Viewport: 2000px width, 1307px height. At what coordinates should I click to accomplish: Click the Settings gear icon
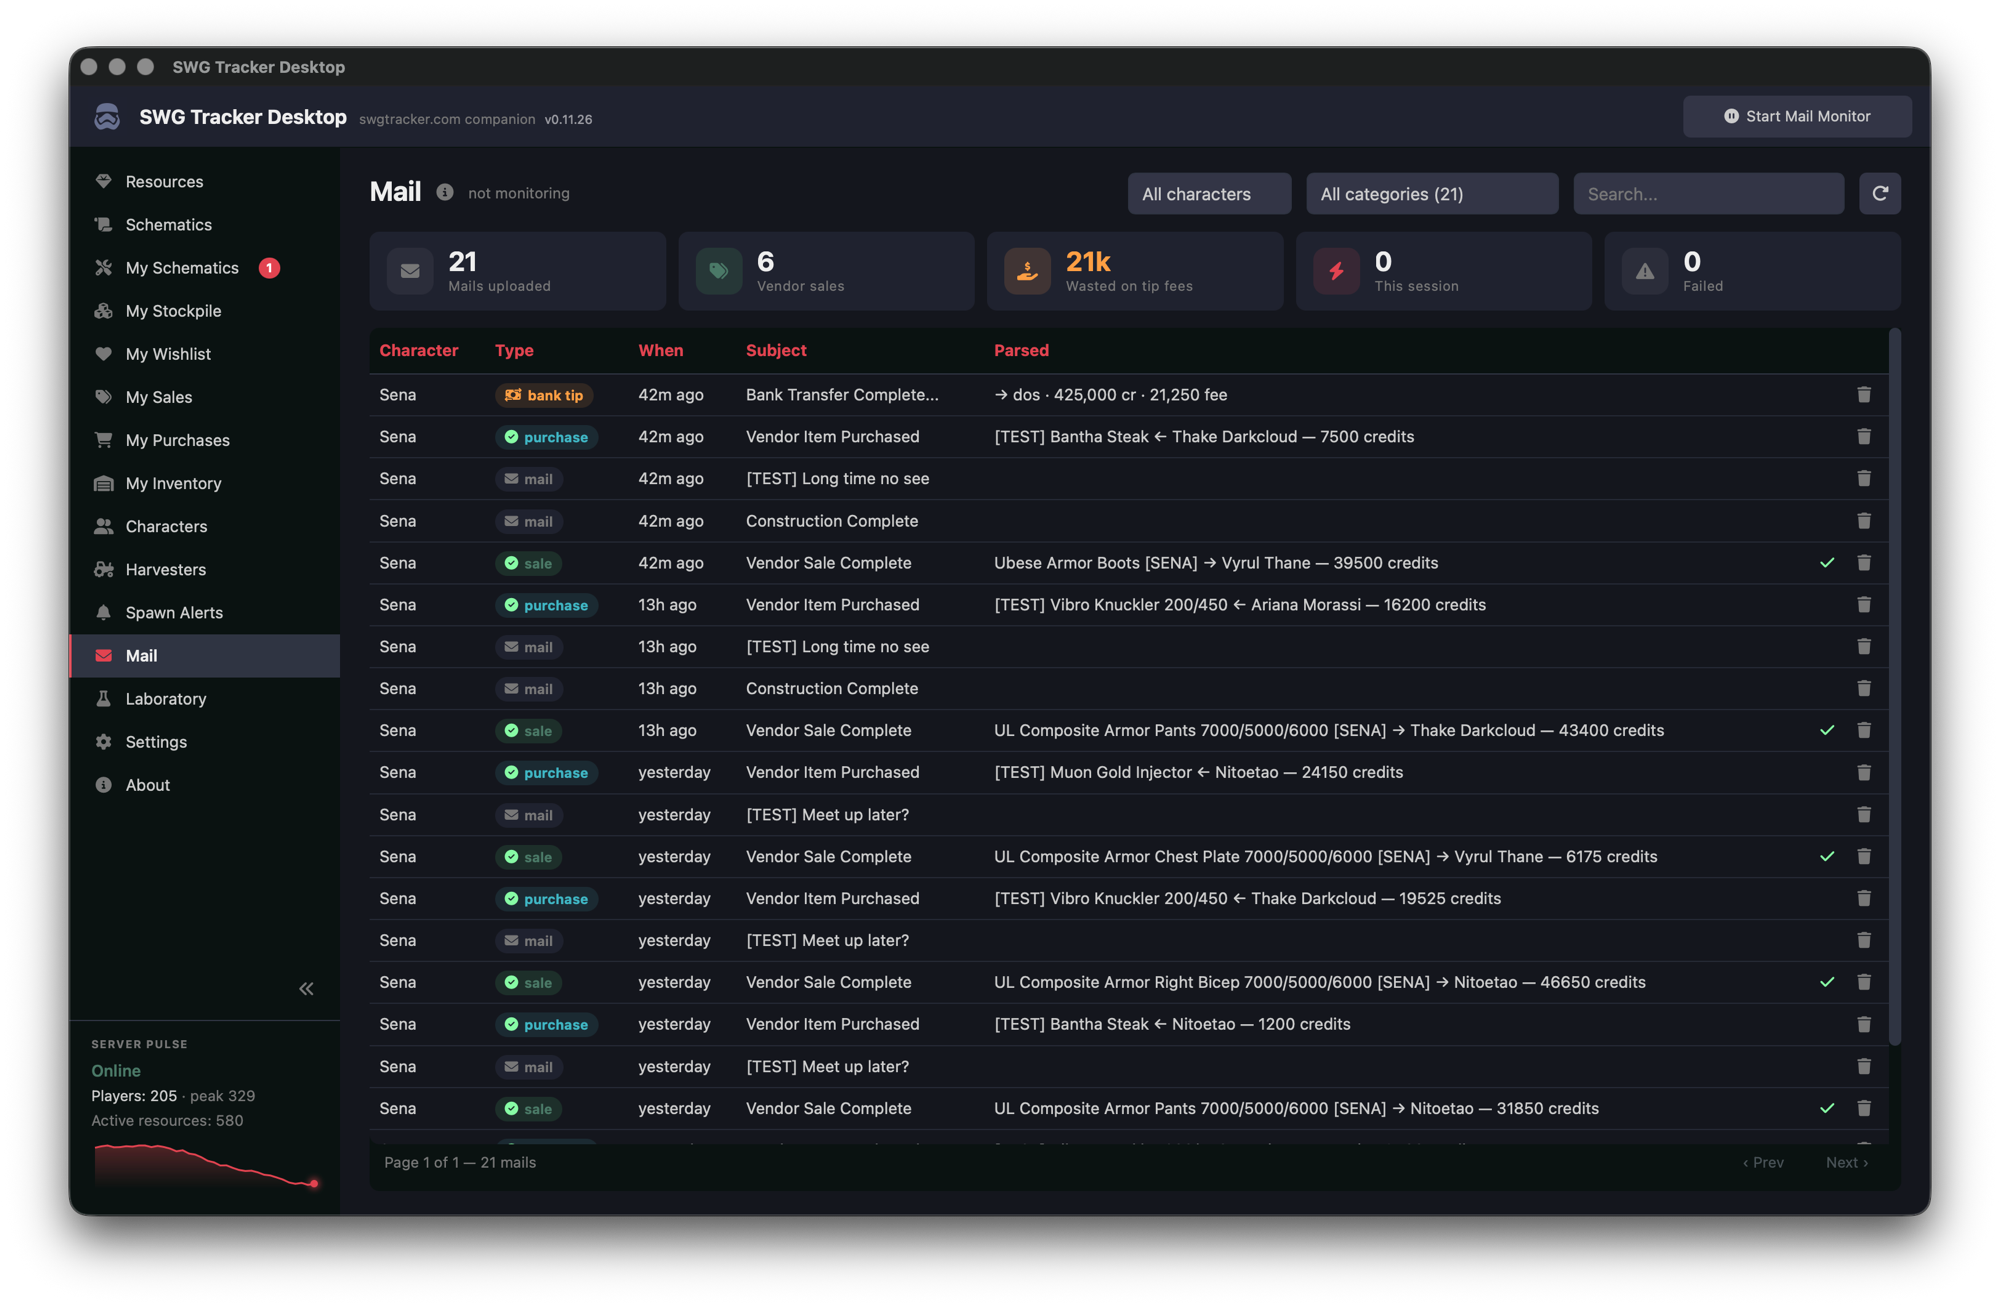pos(103,741)
